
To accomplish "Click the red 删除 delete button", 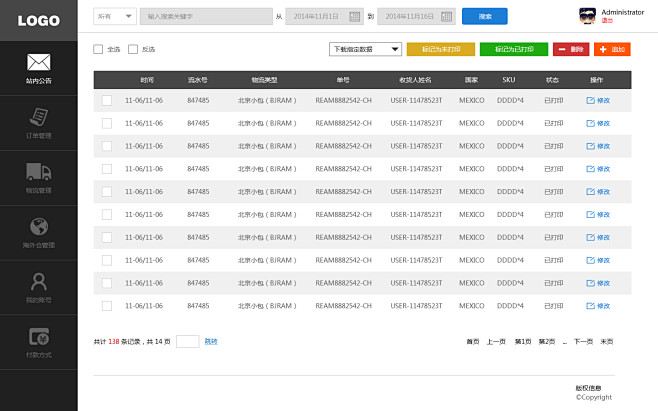I will [571, 49].
